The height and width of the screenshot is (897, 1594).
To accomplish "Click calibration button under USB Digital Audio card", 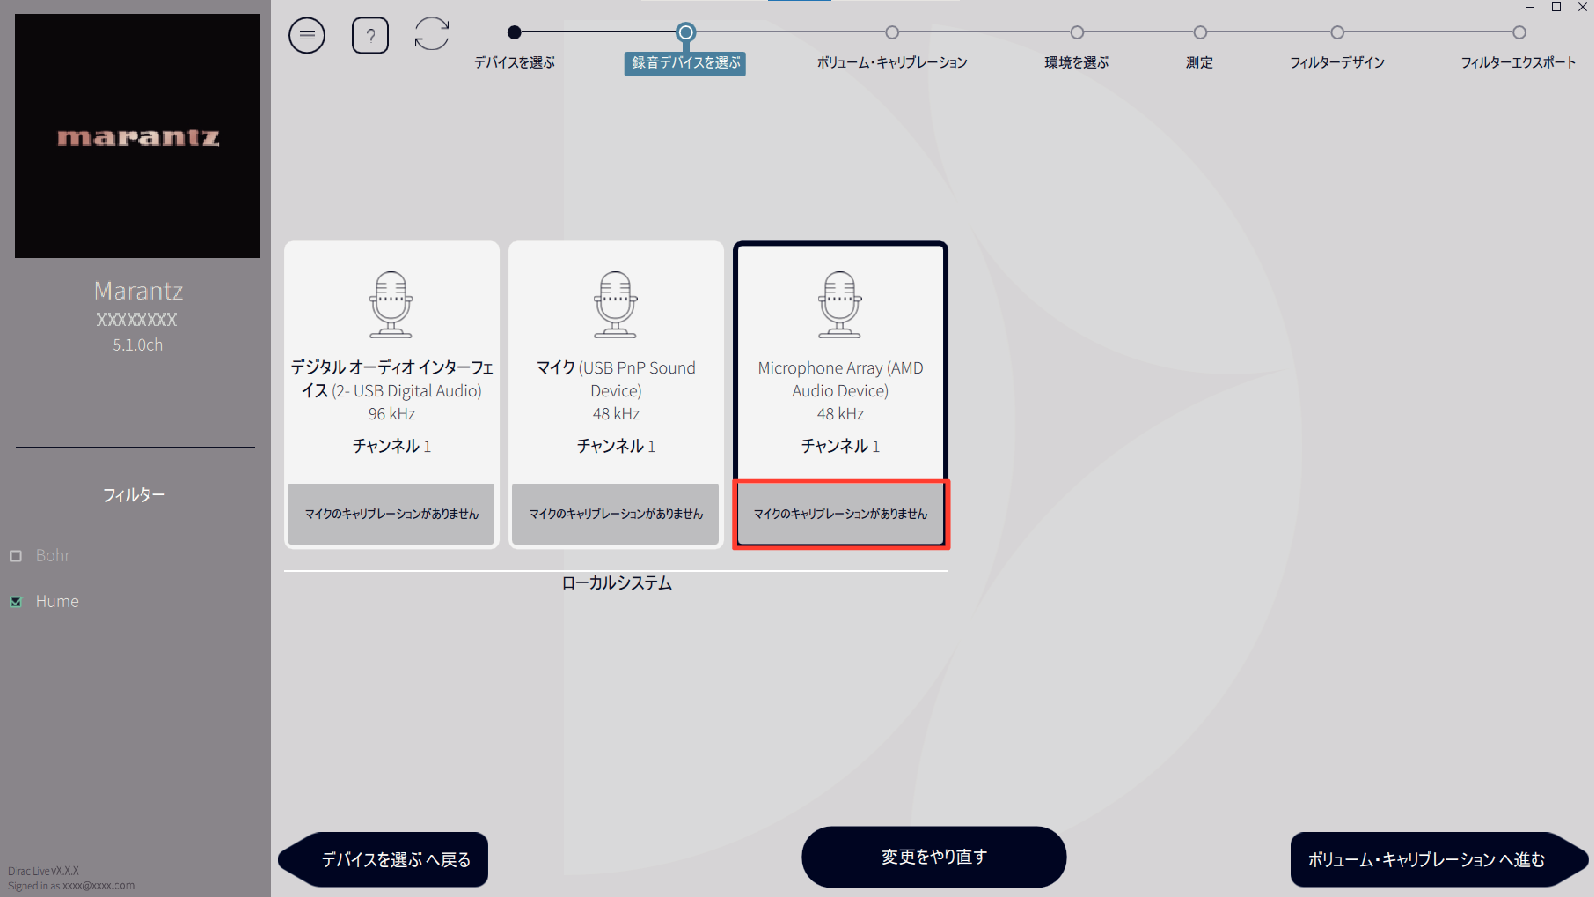I will (391, 514).
